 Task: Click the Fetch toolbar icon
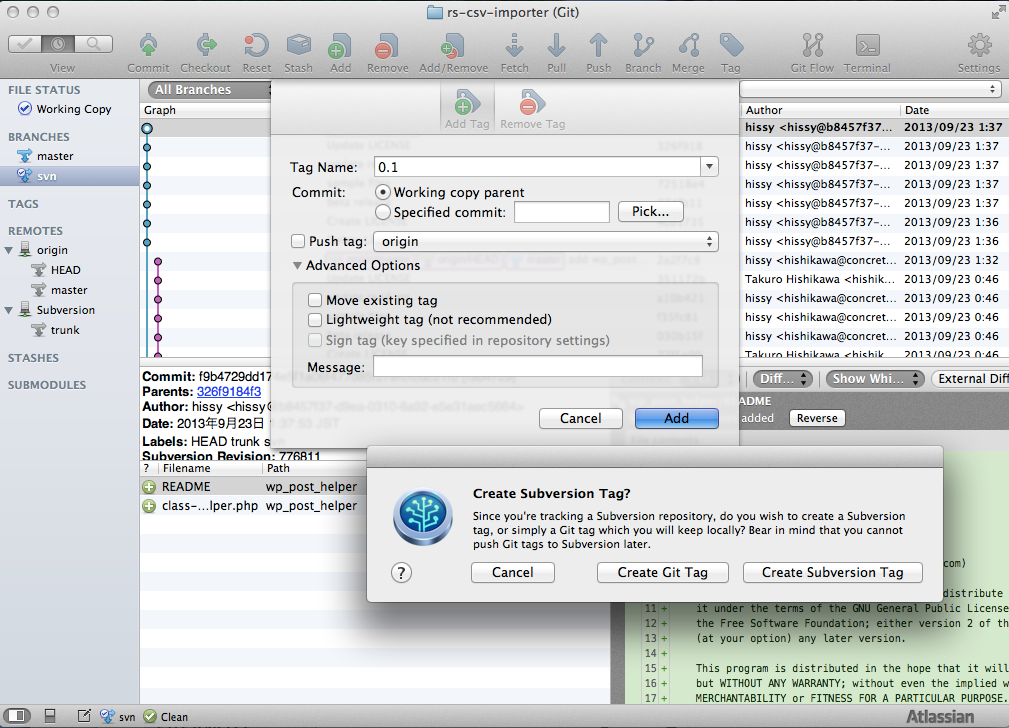514,46
